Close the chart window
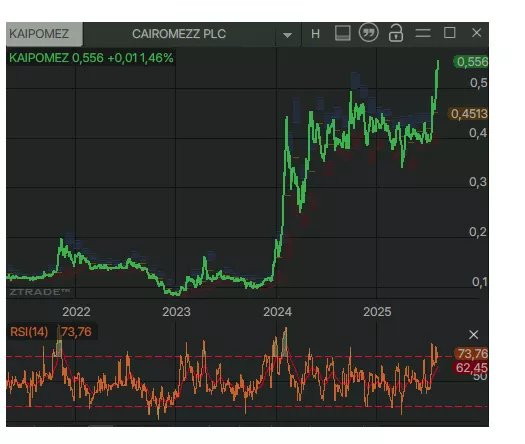 [x=476, y=33]
